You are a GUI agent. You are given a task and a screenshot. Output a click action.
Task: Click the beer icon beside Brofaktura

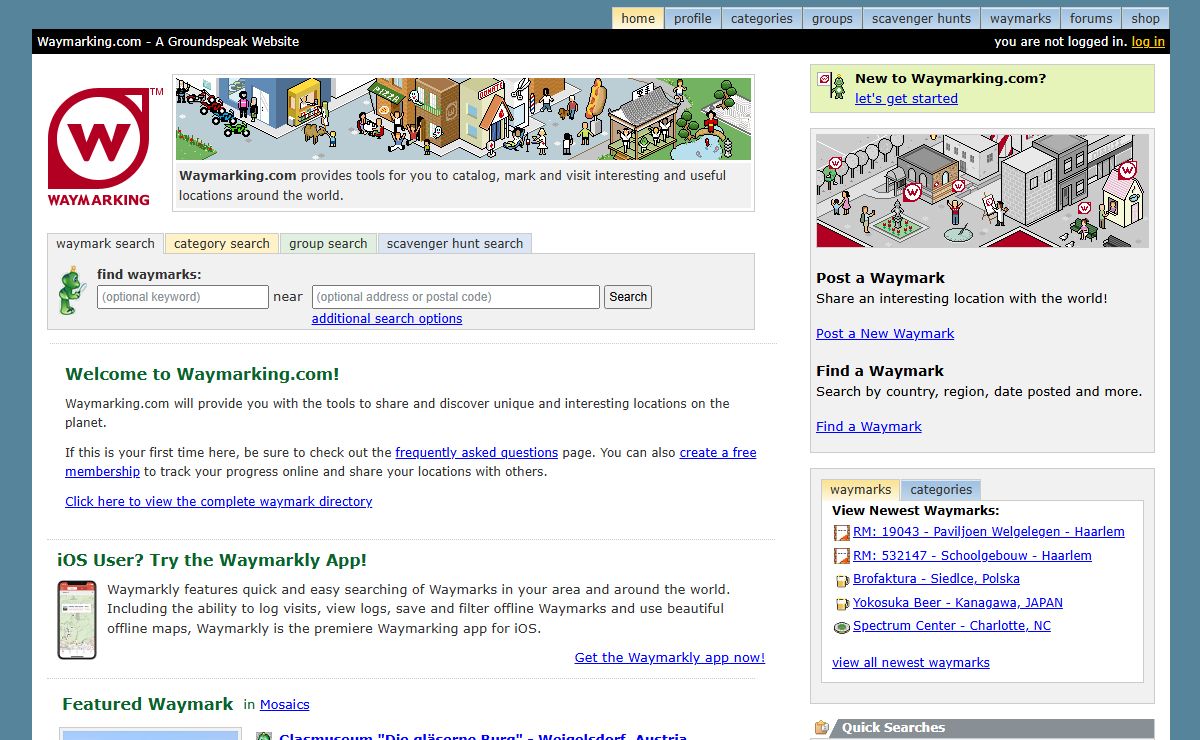[841, 580]
